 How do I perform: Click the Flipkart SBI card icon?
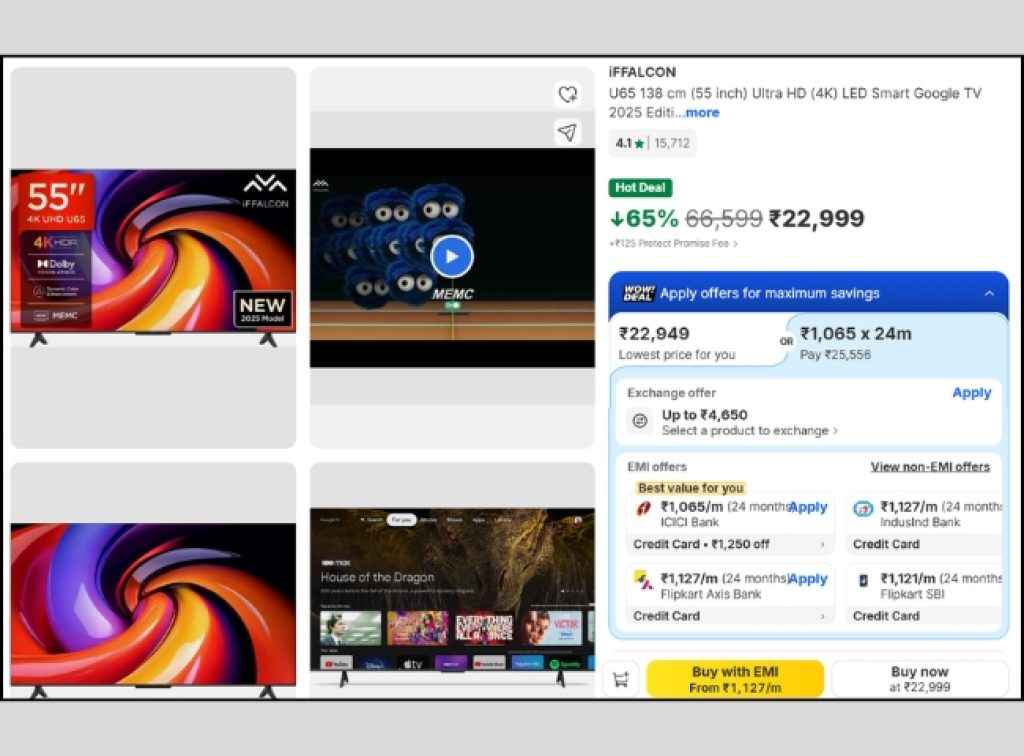click(863, 580)
